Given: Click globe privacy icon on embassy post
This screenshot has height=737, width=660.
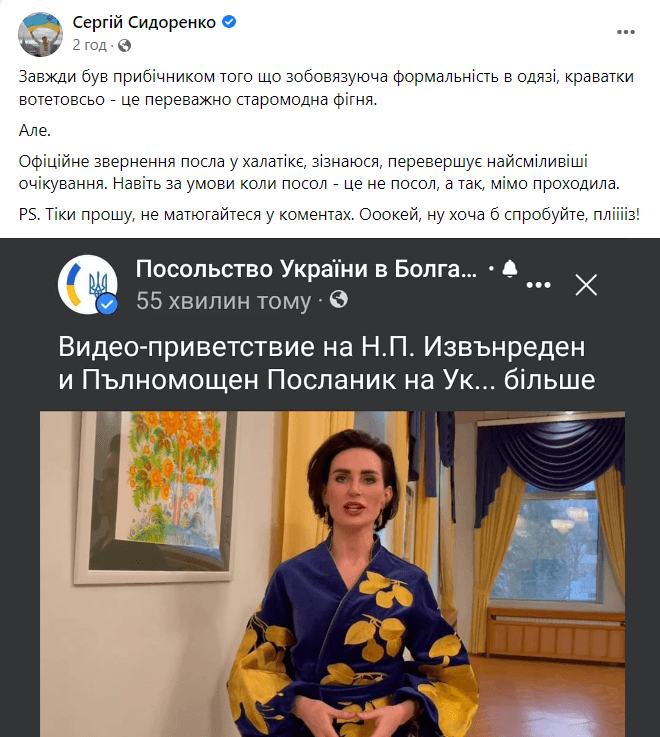Looking at the screenshot, I should (x=338, y=299).
